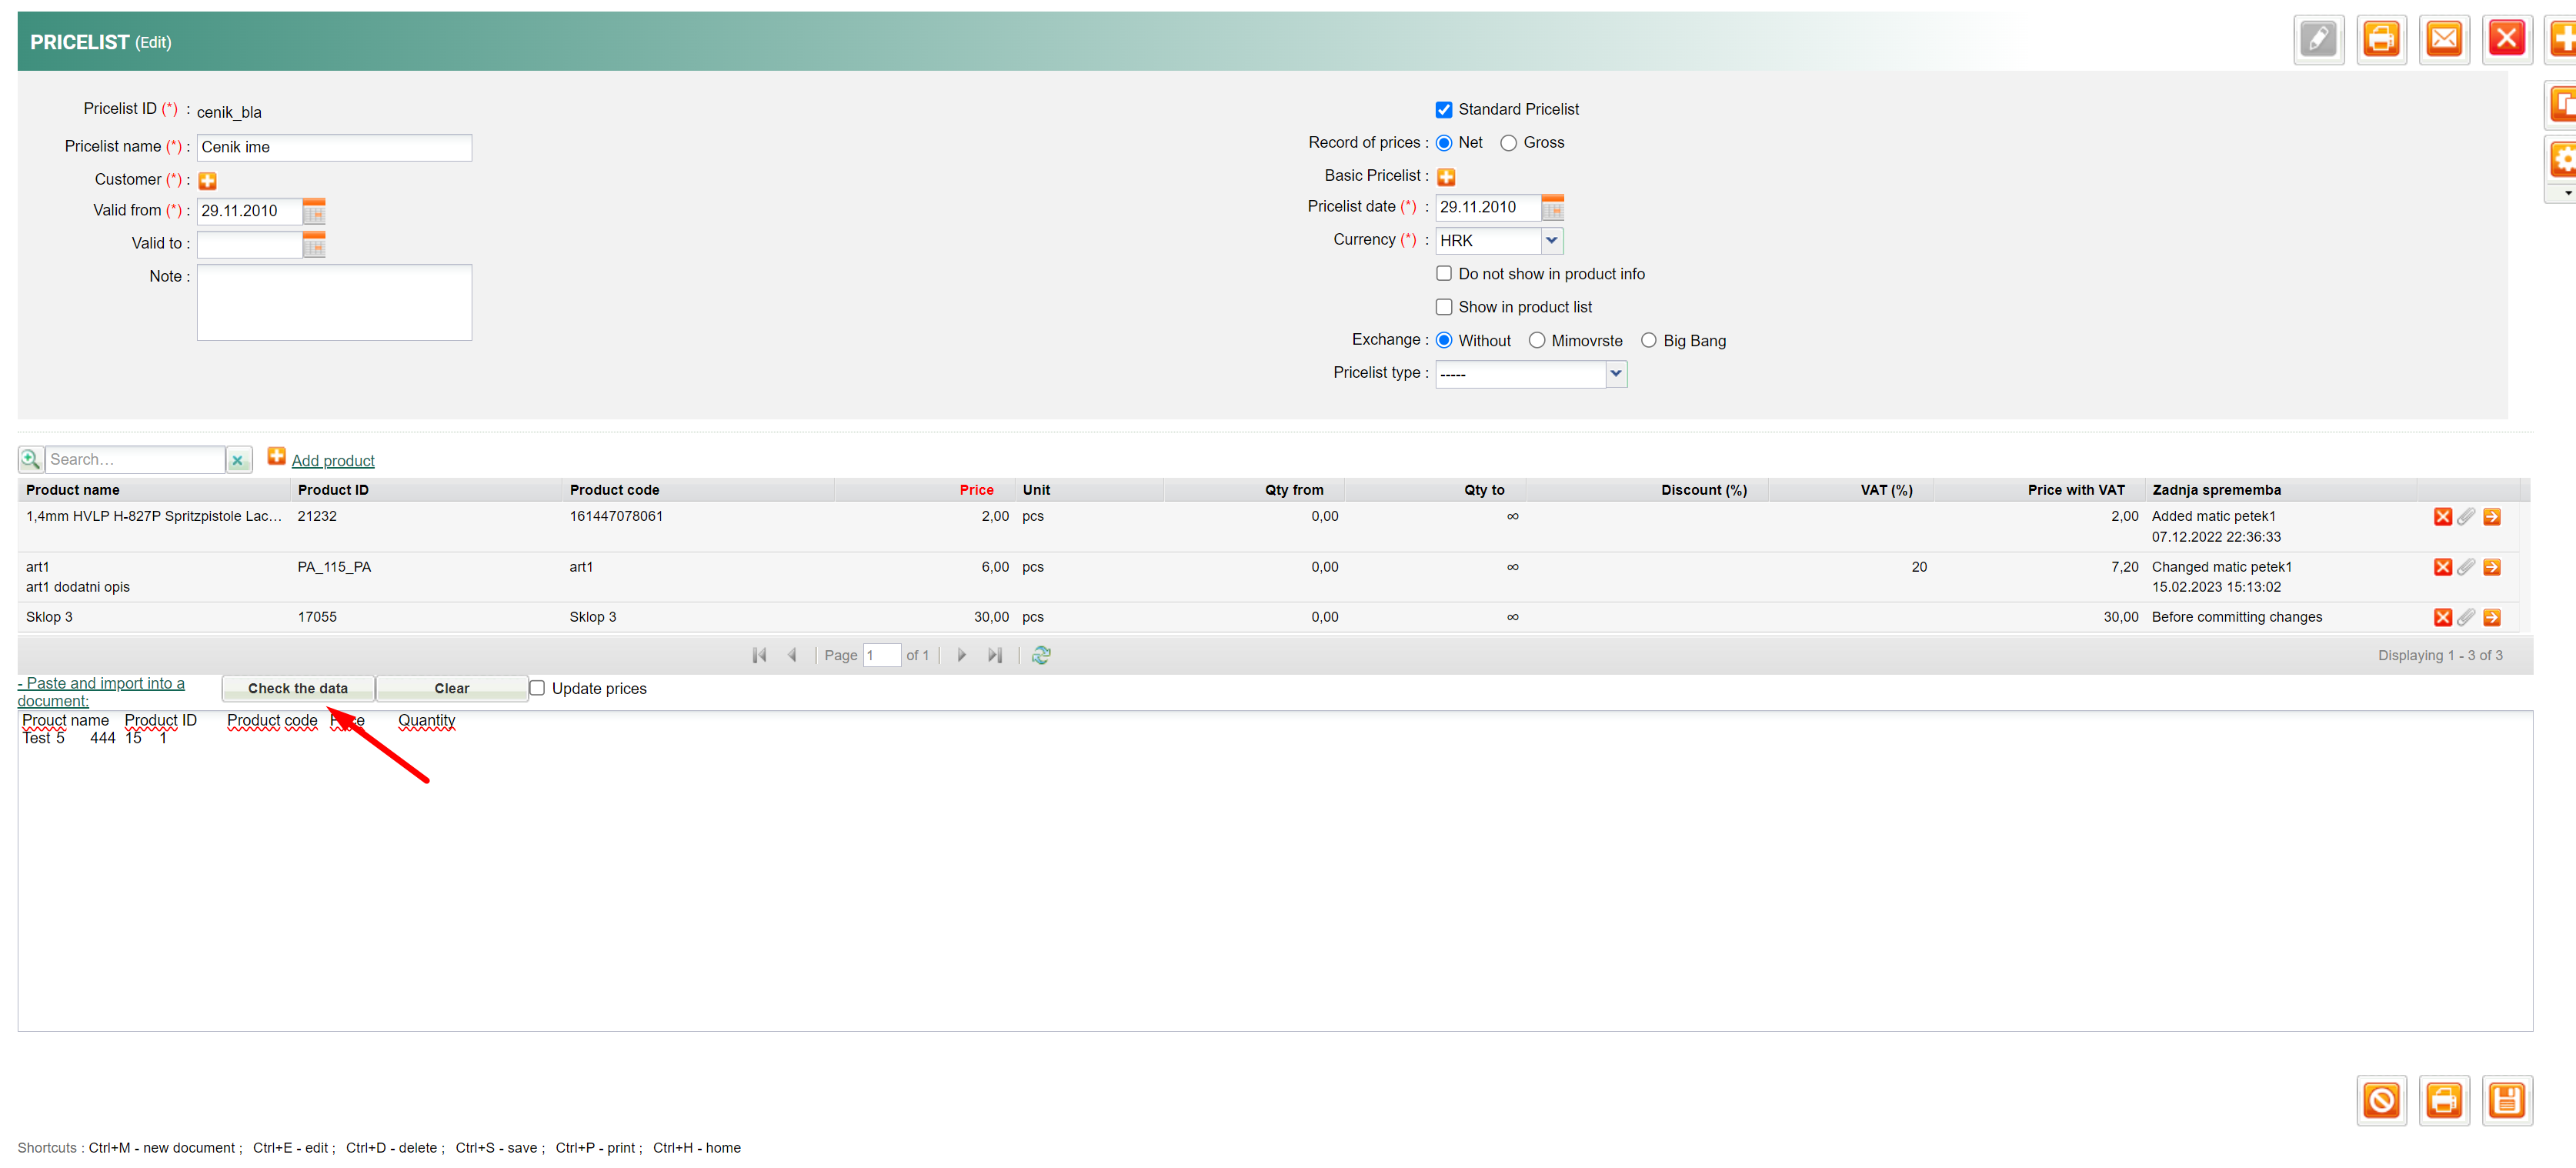Expand the Pricelist type dropdown
The image size is (2576, 1168).
click(x=1615, y=374)
